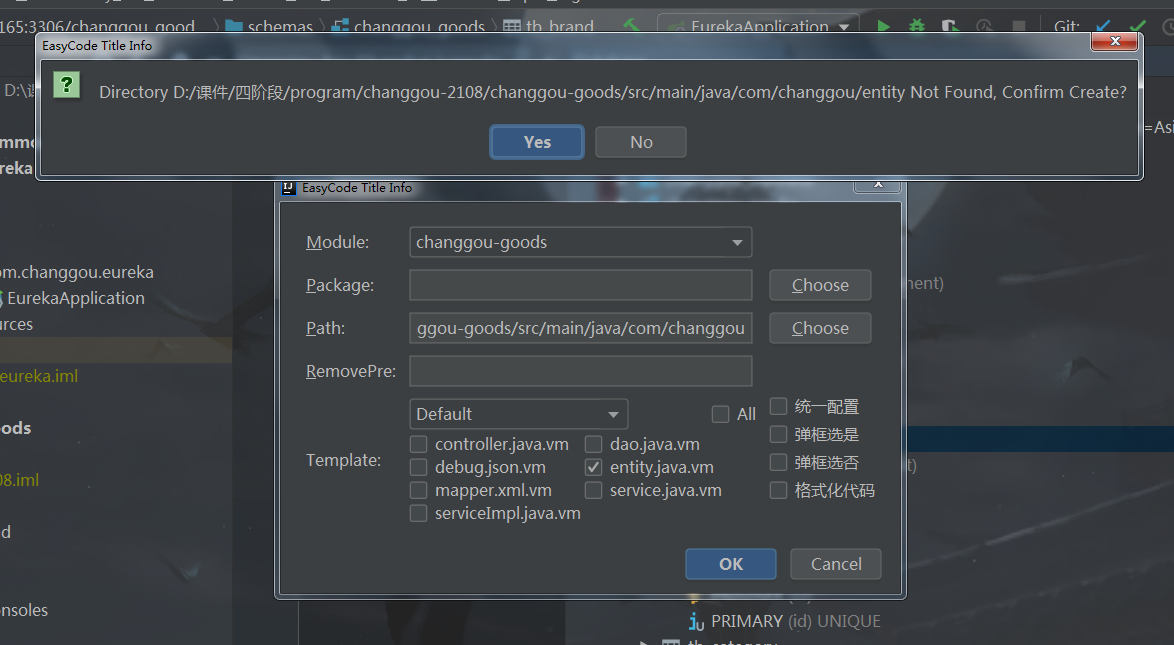
Task: Click the help question-mark icon in the dialog
Action: click(x=66, y=86)
